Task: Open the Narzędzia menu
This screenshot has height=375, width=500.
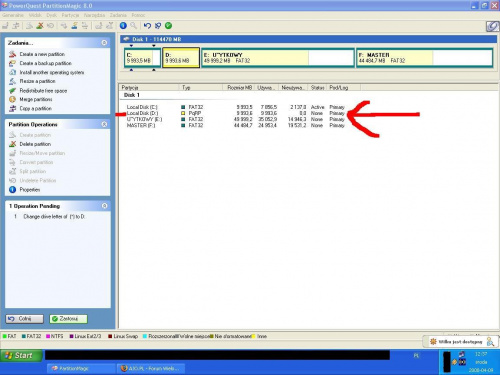Action: [94, 15]
